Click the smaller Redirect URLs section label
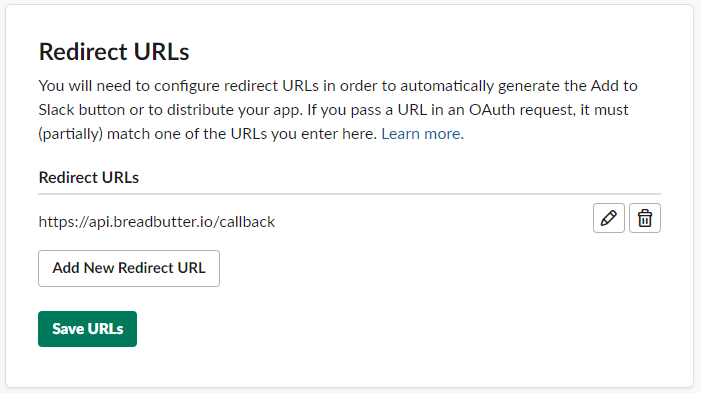 click(89, 178)
